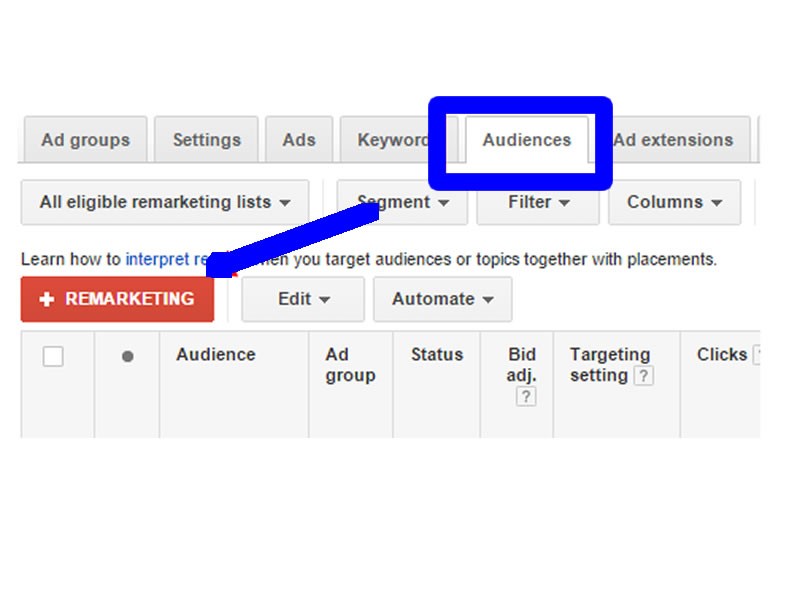Open the Edit dropdown menu
Screen dimensions: 800x600
pos(302,298)
